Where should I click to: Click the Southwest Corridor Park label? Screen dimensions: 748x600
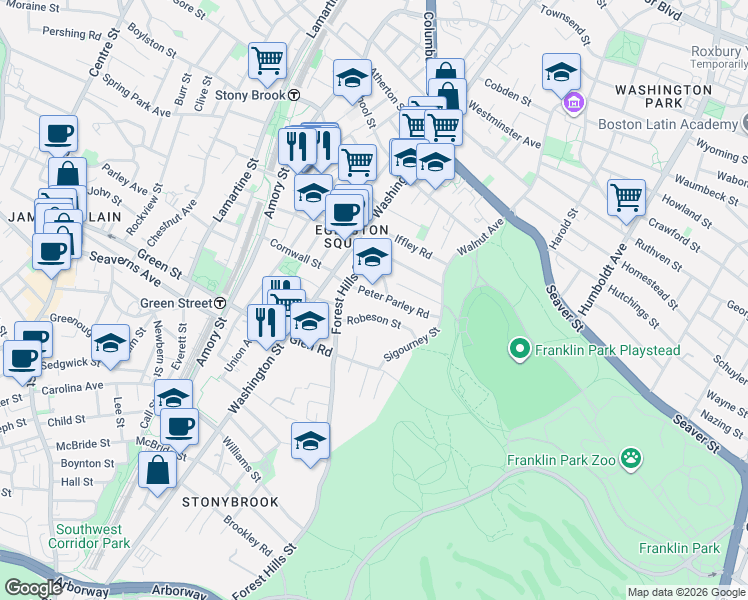click(x=89, y=536)
